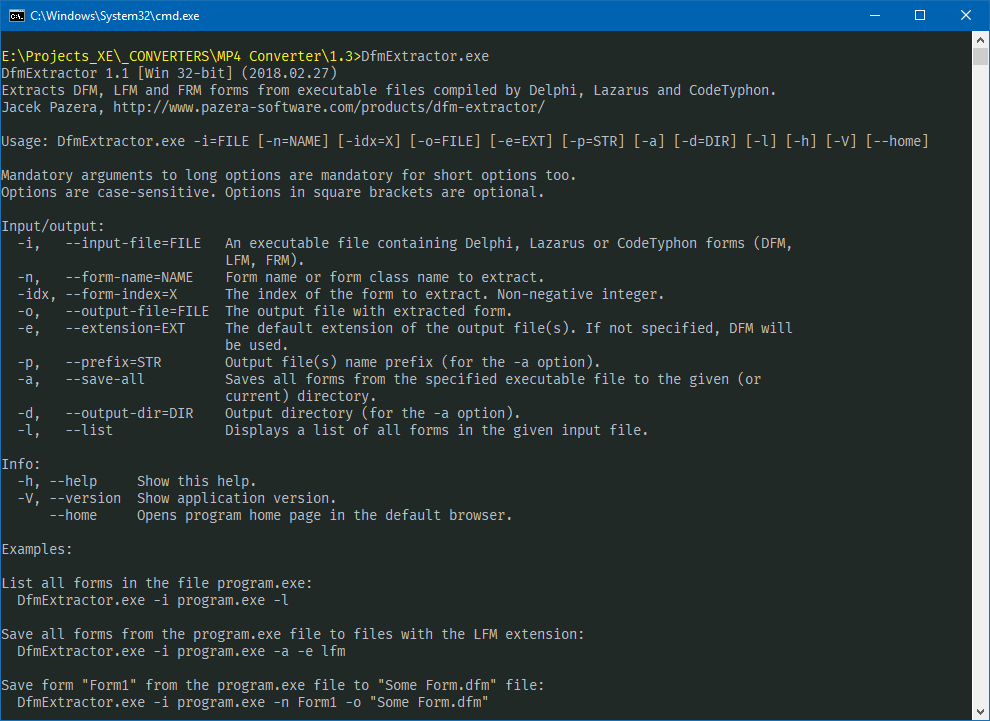
Task: Click 'Mandatory arguments to long options' line
Action: tap(289, 176)
